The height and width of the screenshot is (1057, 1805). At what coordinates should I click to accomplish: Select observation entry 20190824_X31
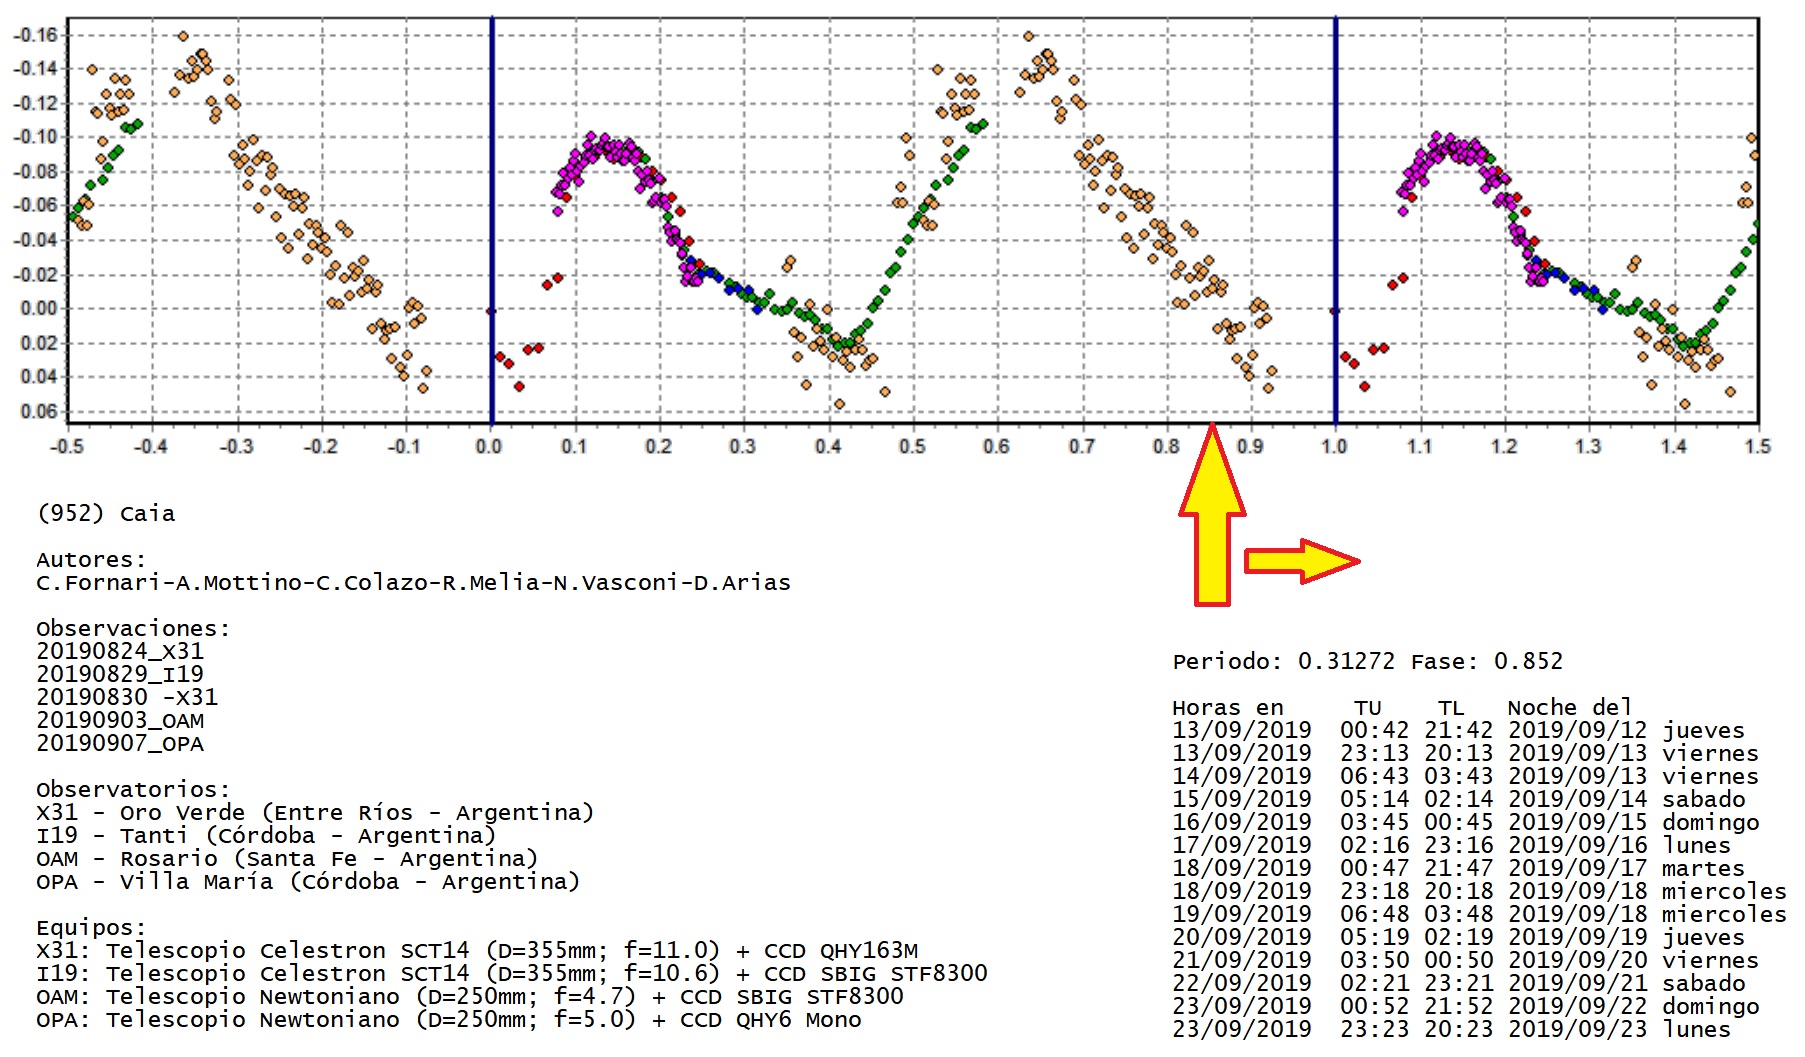120,651
